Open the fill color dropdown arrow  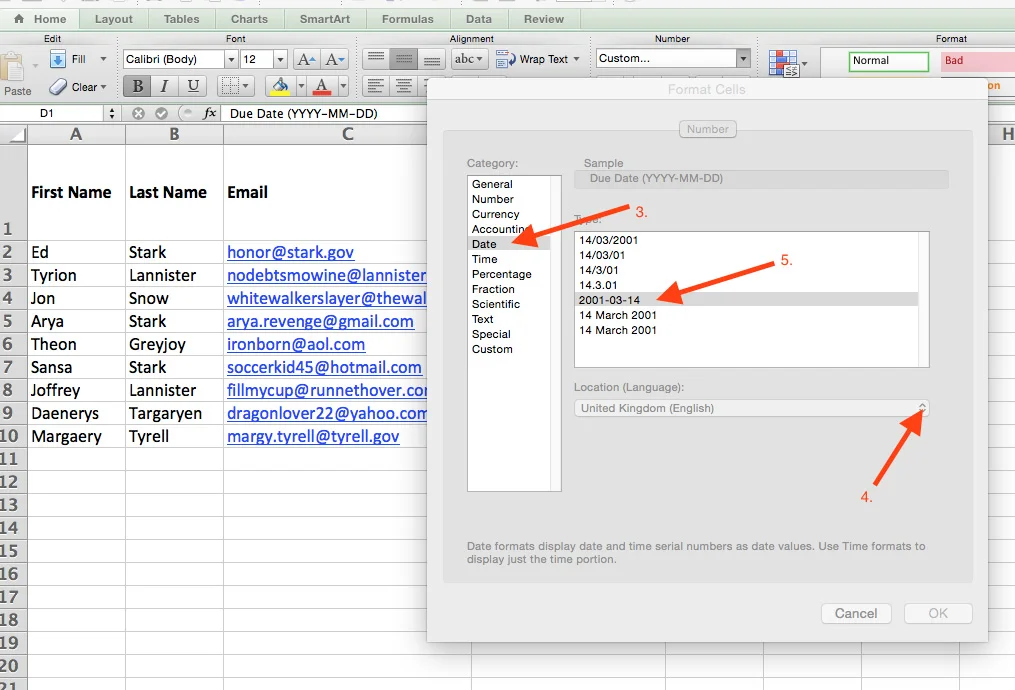[301, 86]
